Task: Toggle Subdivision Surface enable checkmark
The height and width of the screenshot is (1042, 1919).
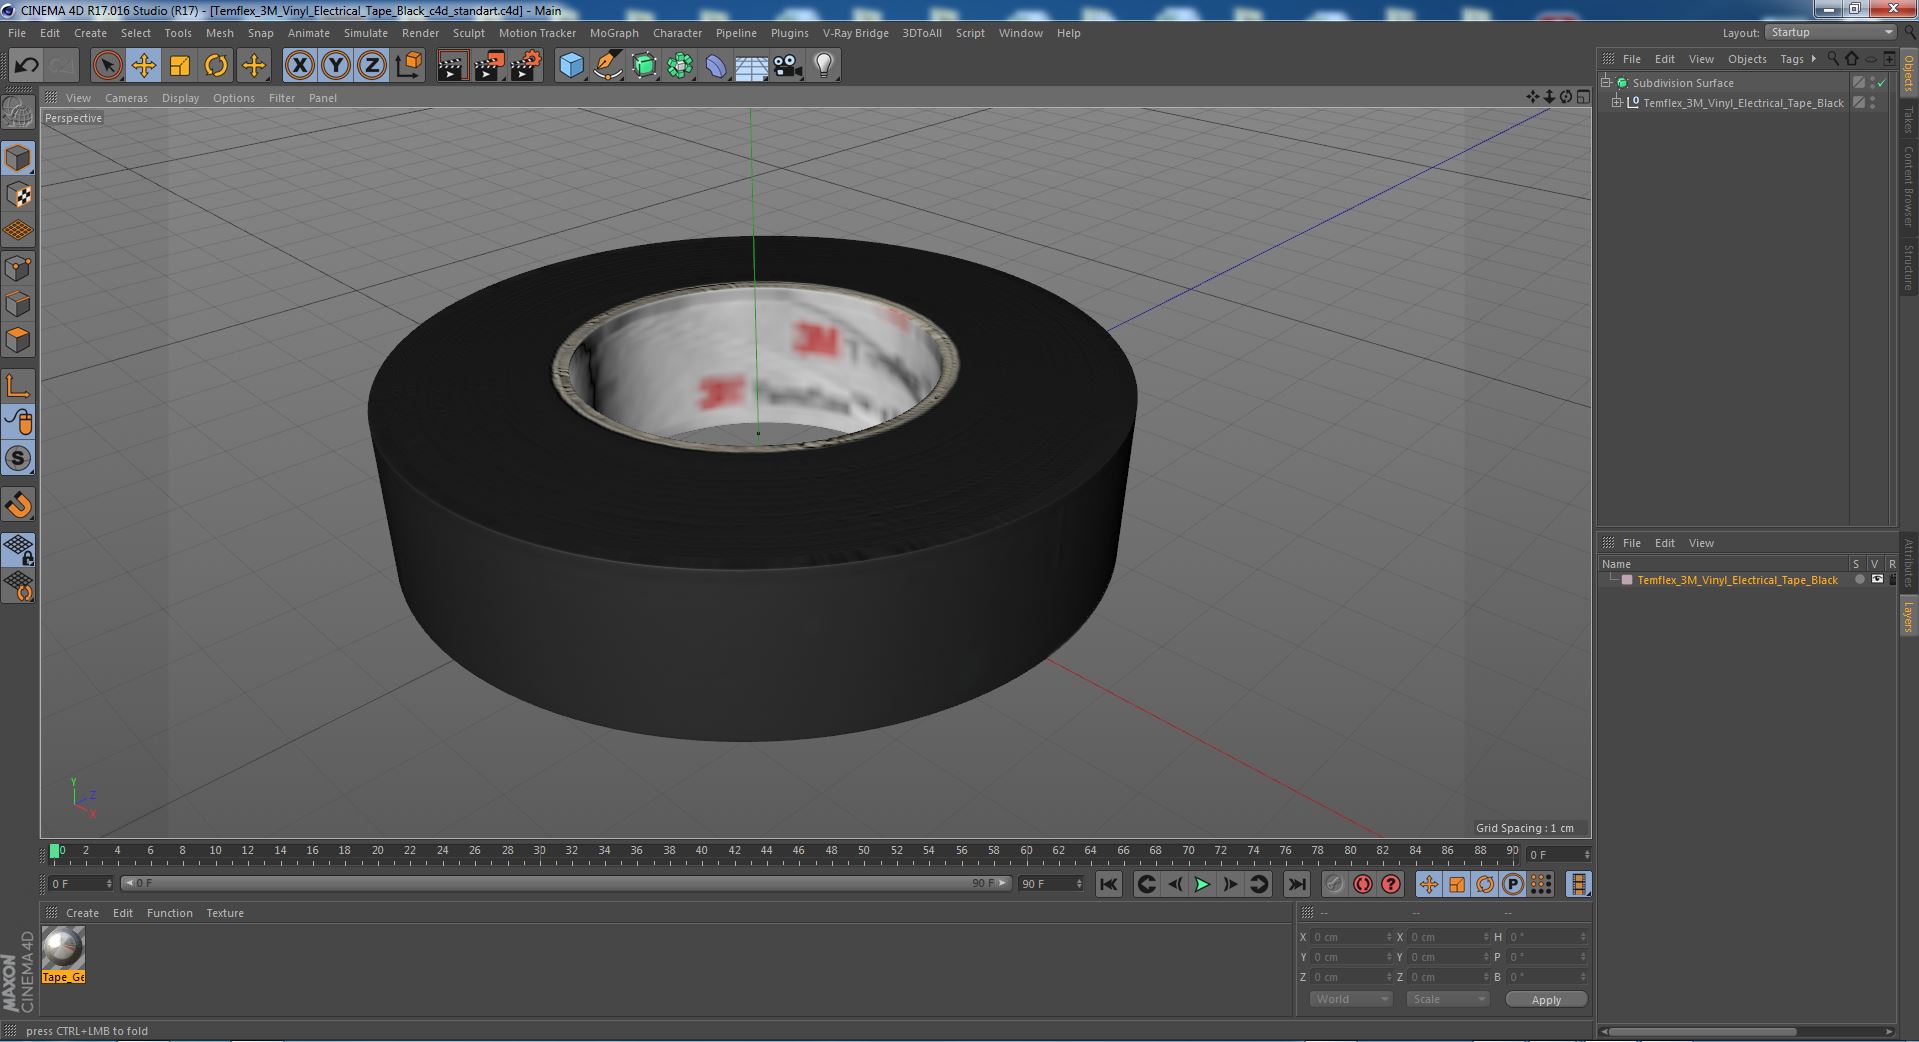Action: (1882, 83)
